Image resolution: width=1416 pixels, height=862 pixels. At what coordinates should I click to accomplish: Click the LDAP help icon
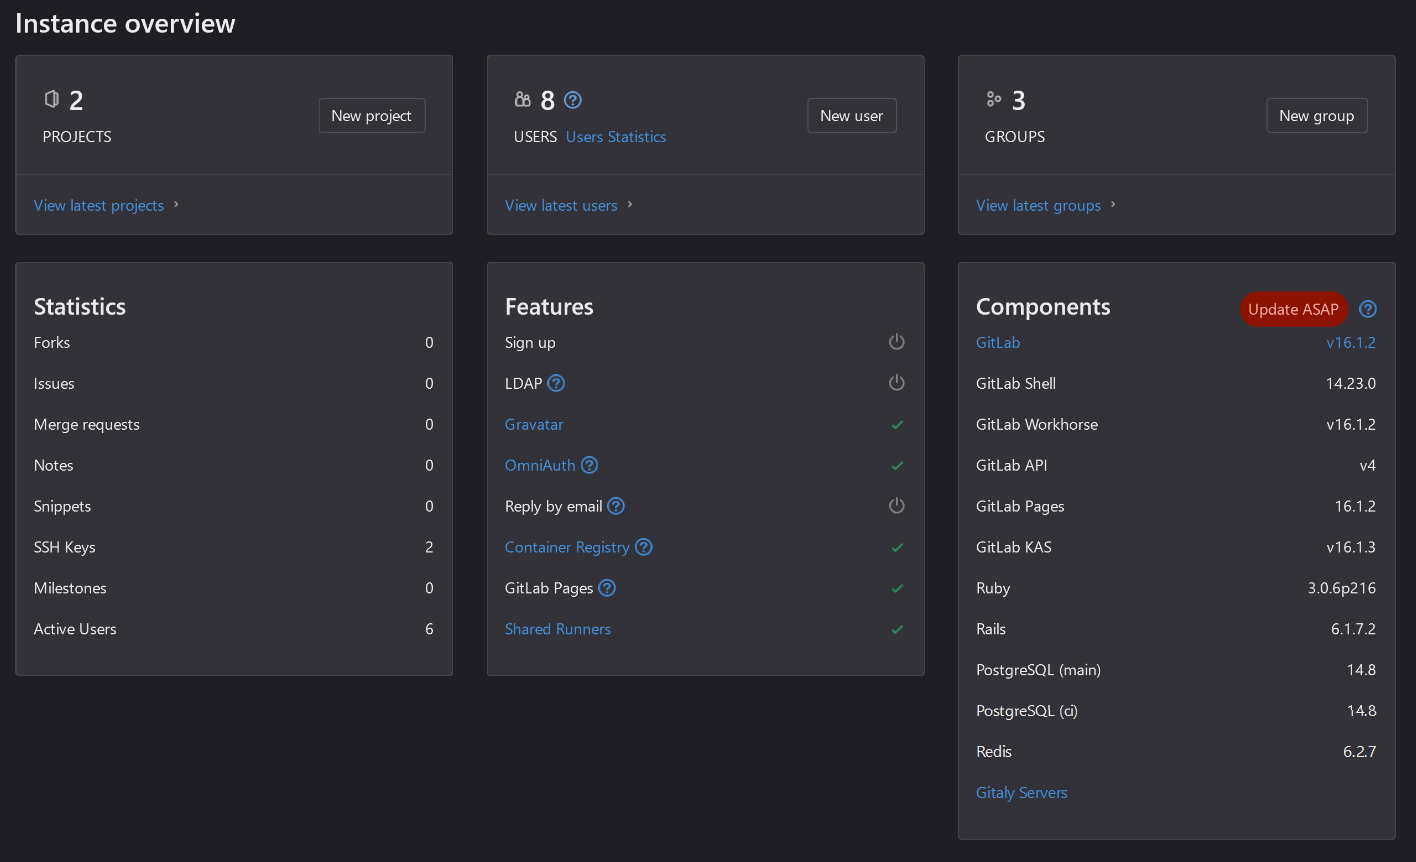557,383
